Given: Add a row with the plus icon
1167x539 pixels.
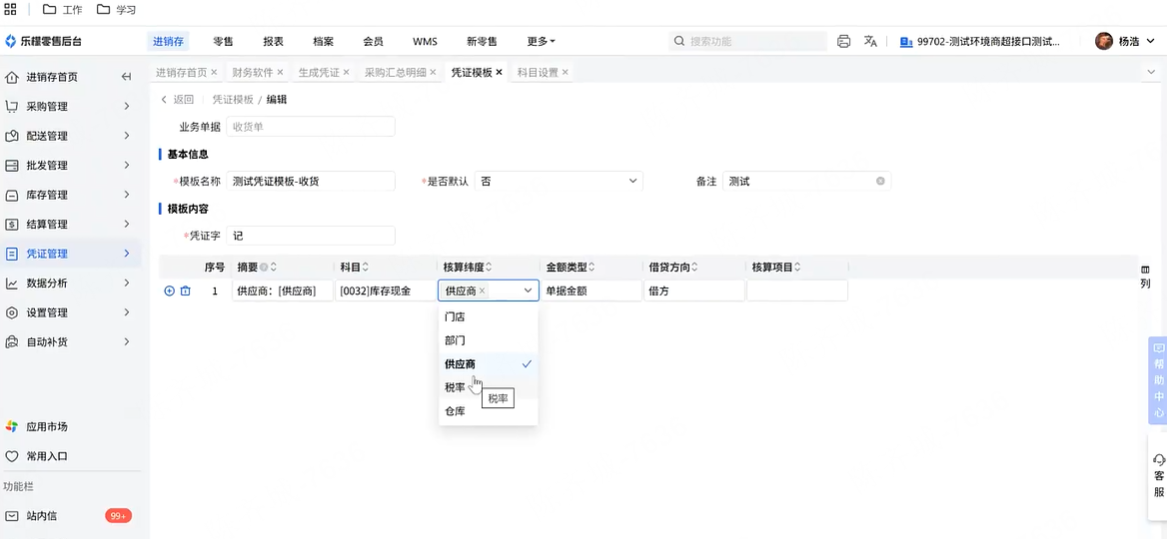Looking at the screenshot, I should coord(169,291).
